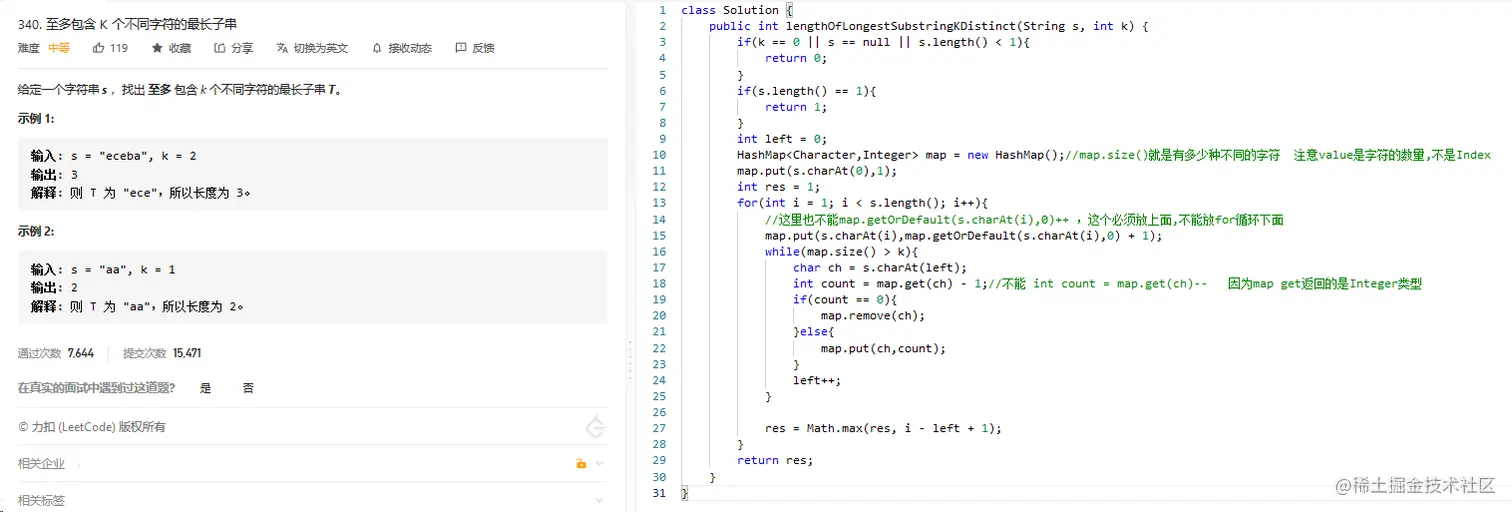Click the panel divider handle dots
1512x512 pixels.
630,359
